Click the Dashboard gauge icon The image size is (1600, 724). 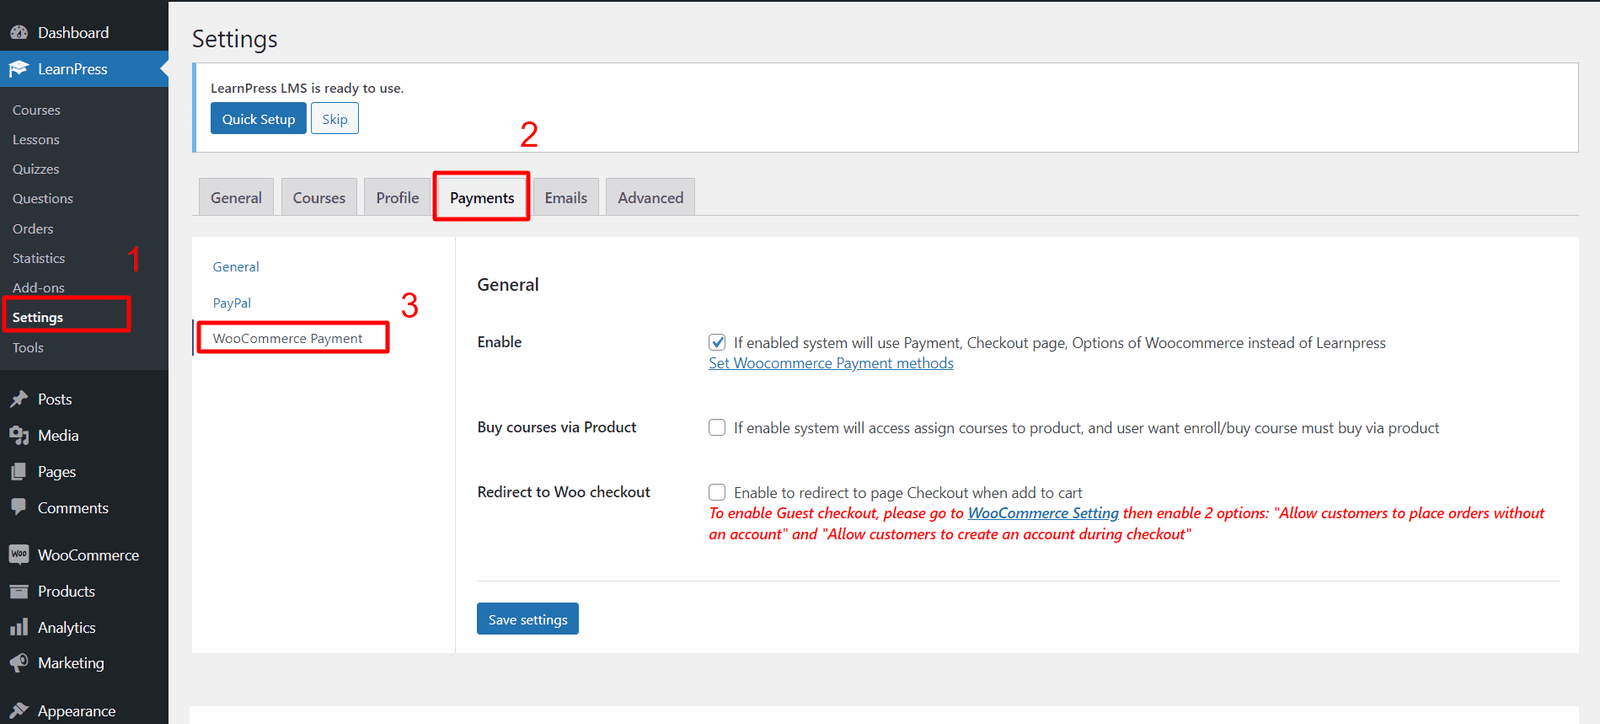pyautogui.click(x=19, y=33)
